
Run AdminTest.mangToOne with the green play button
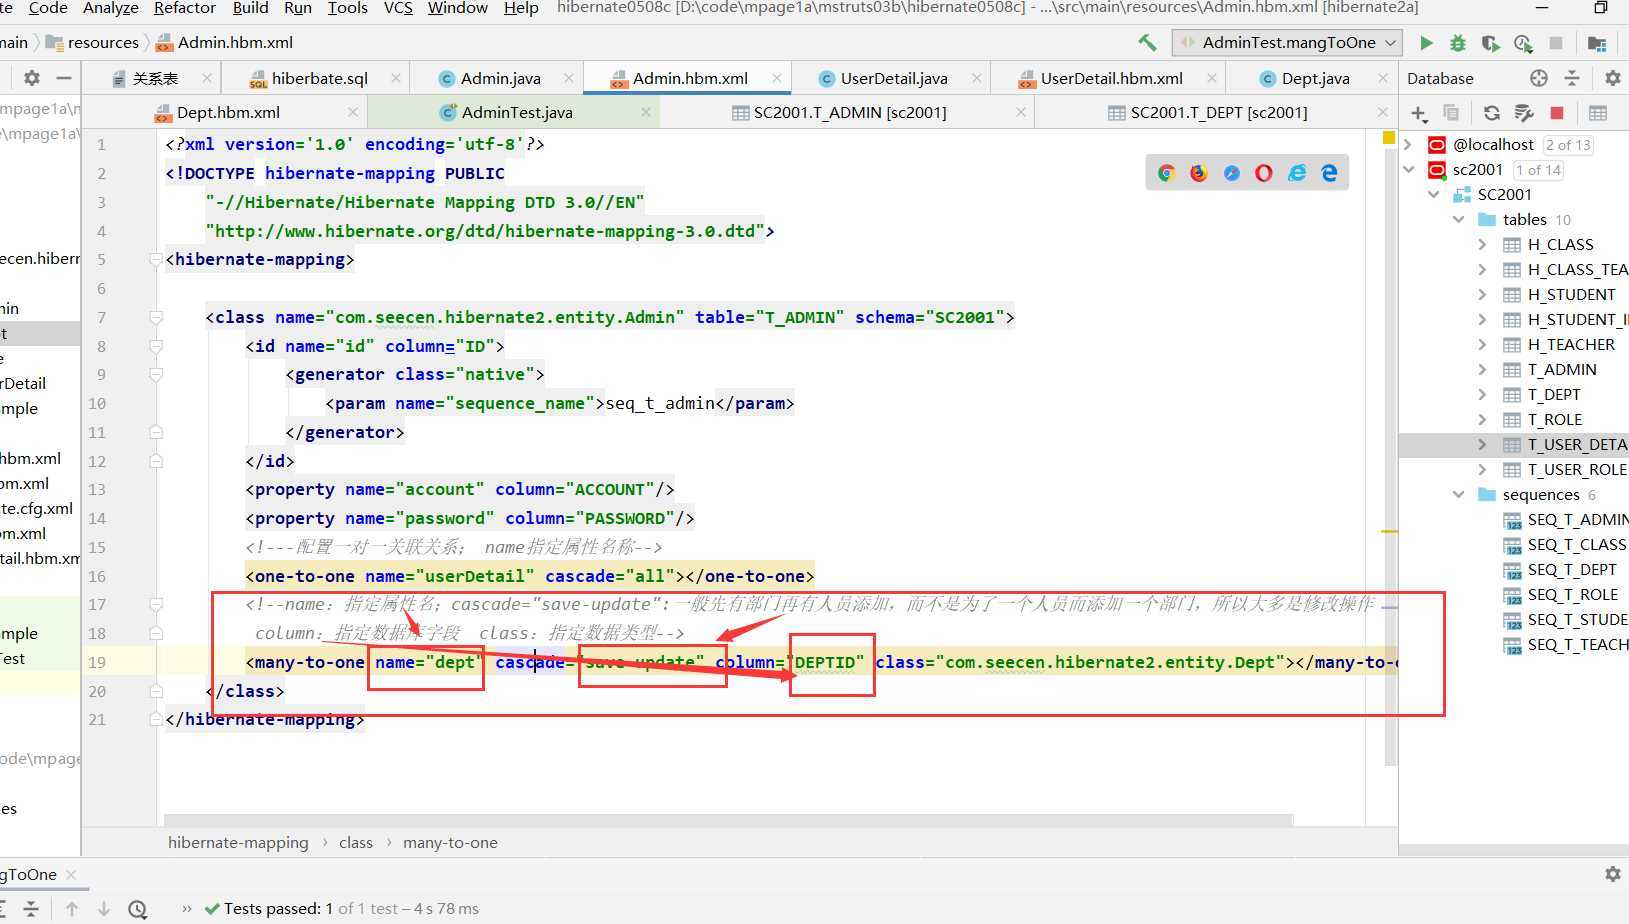(1426, 43)
